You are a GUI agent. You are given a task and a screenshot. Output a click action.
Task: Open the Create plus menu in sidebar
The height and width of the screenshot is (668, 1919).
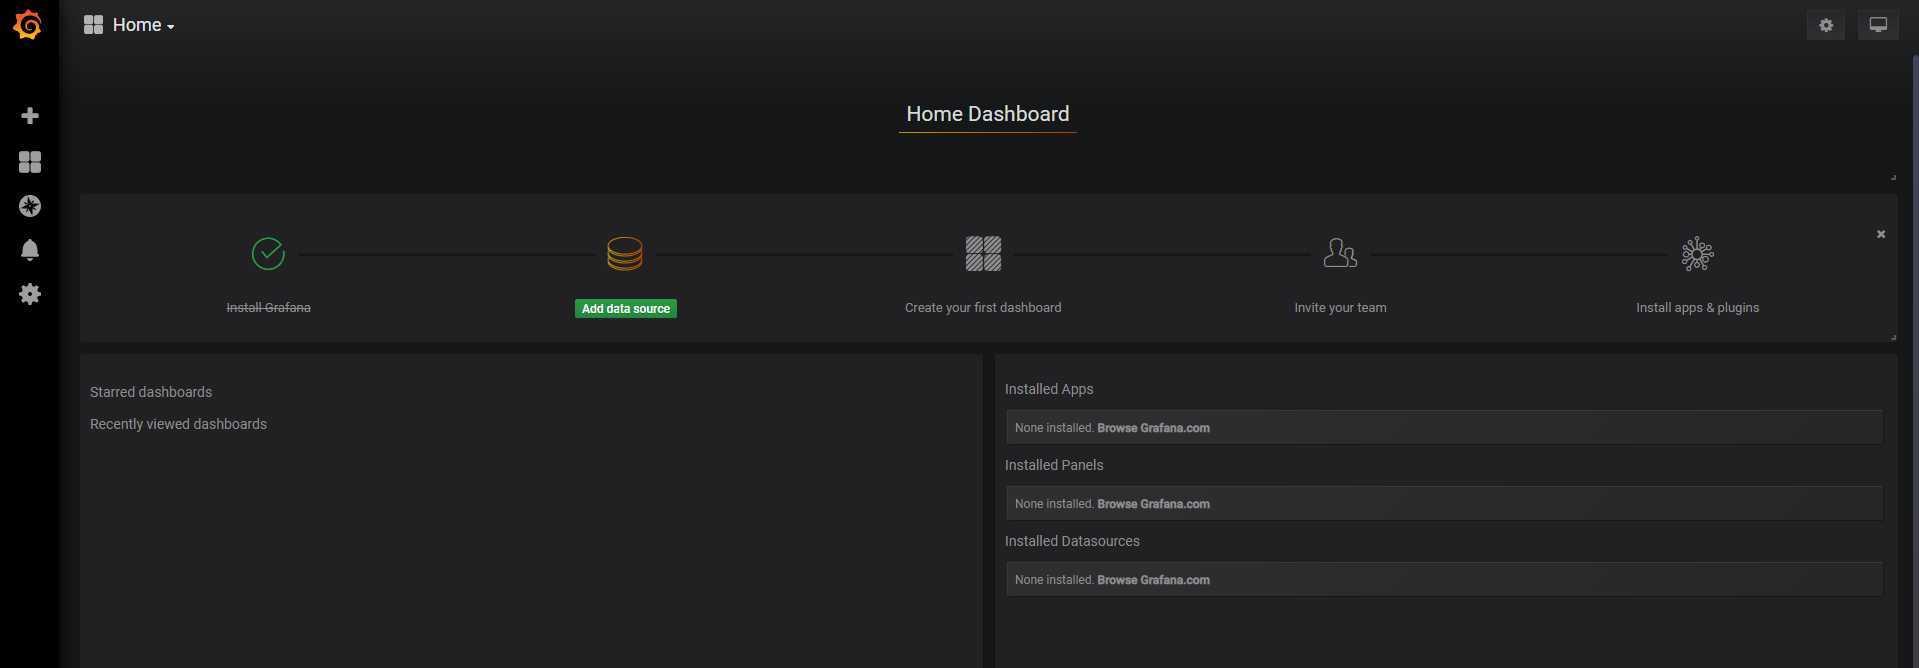click(30, 116)
